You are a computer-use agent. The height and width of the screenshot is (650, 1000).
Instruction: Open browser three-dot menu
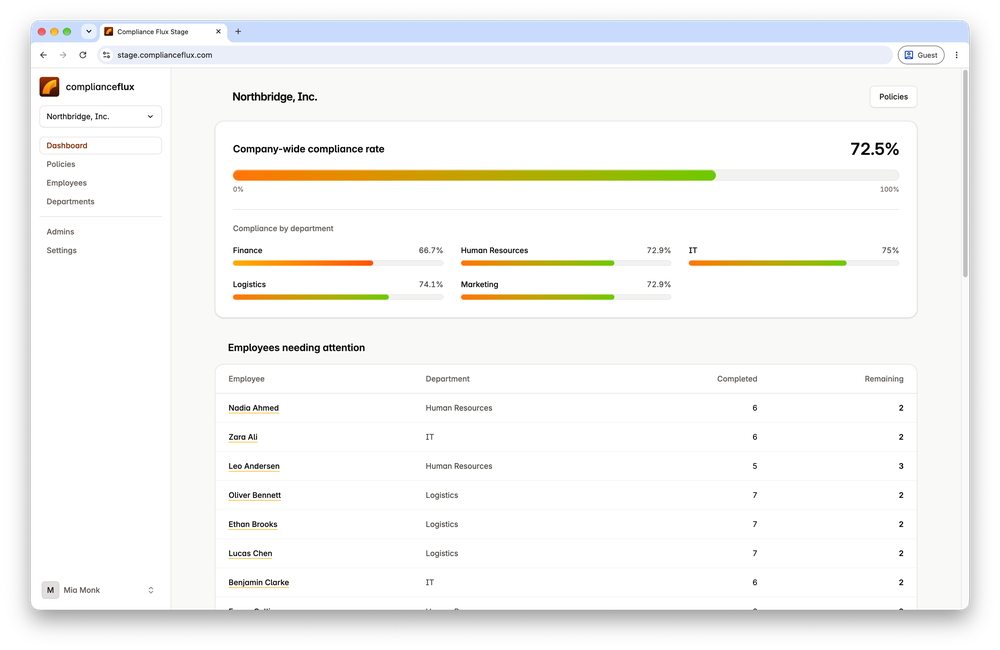pyautogui.click(x=956, y=55)
